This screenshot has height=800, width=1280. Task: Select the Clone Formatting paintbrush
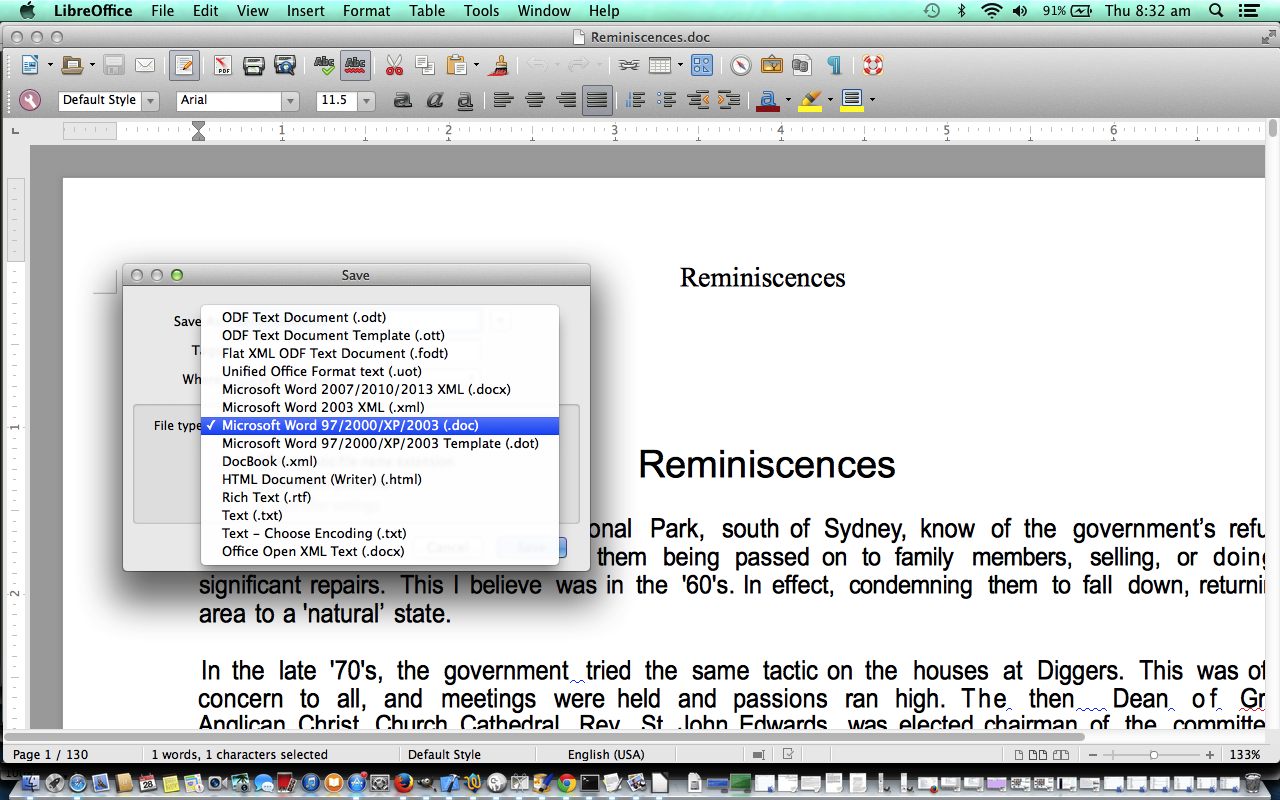[500, 66]
